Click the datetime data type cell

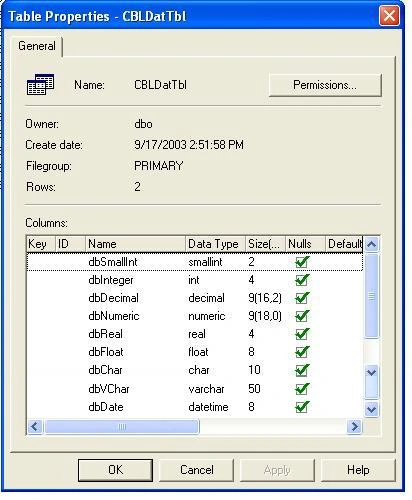(208, 407)
